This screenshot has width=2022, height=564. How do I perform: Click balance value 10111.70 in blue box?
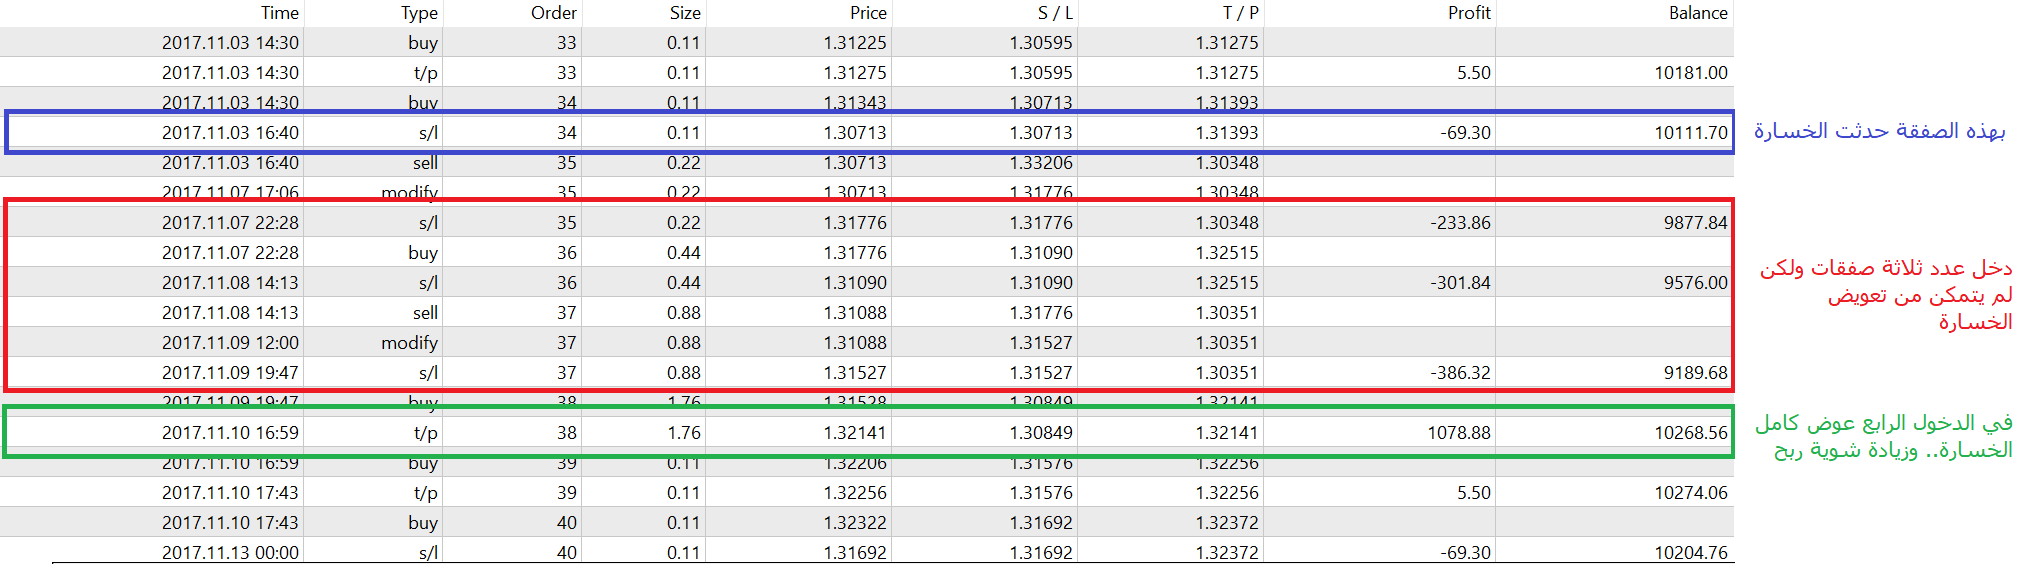pyautogui.click(x=1690, y=133)
